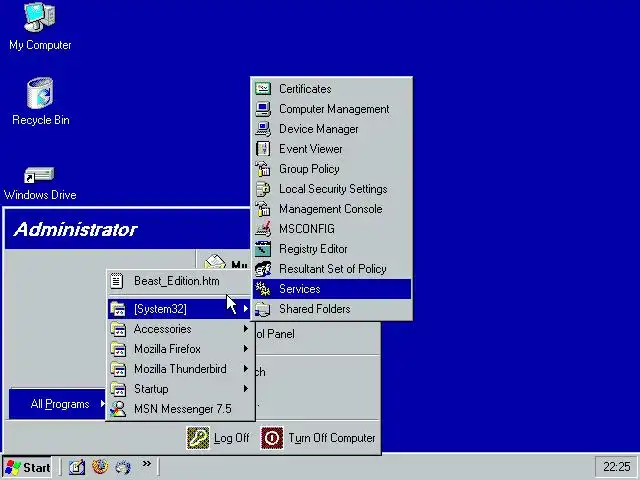Click the "Startup" folder label text
The image size is (640, 480).
point(151,389)
